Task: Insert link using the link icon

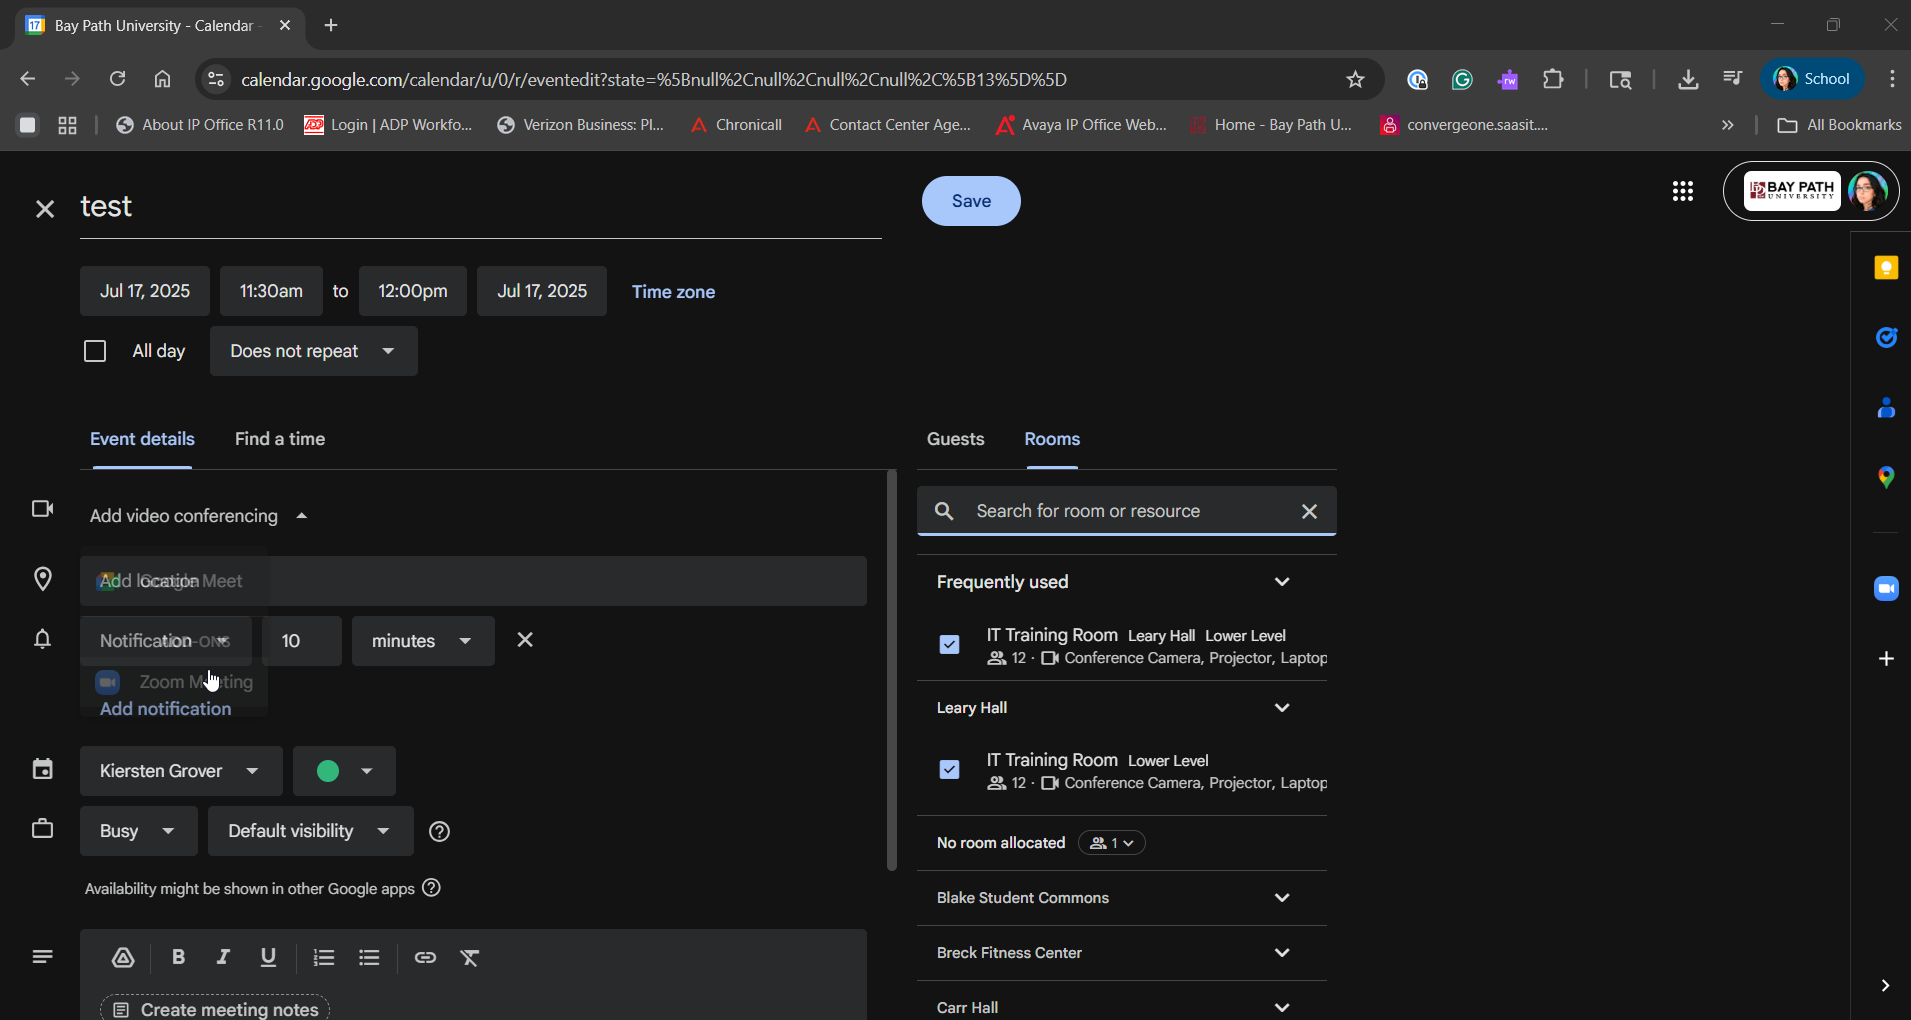Action: pos(425,957)
